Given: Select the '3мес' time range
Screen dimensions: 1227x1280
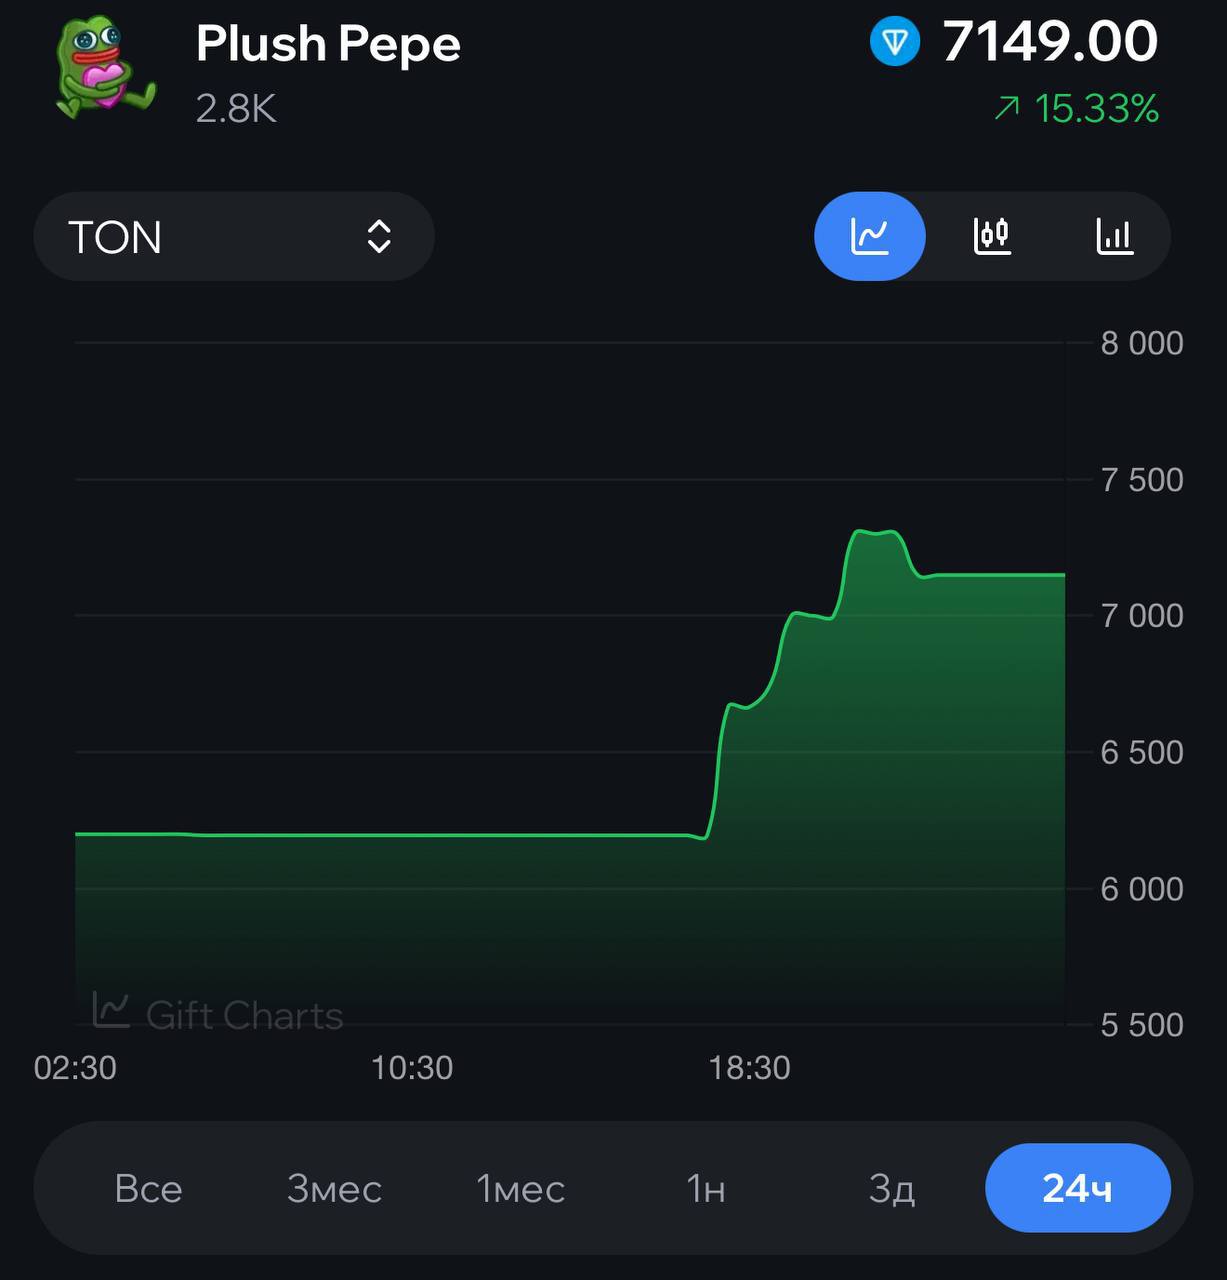Looking at the screenshot, I should coord(334,1188).
